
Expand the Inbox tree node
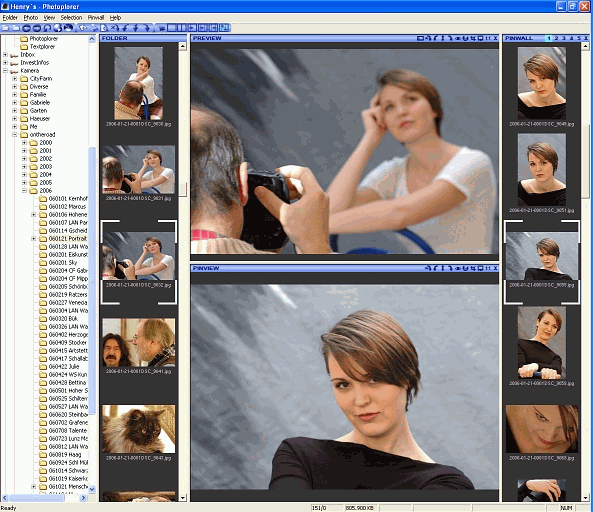[5, 55]
